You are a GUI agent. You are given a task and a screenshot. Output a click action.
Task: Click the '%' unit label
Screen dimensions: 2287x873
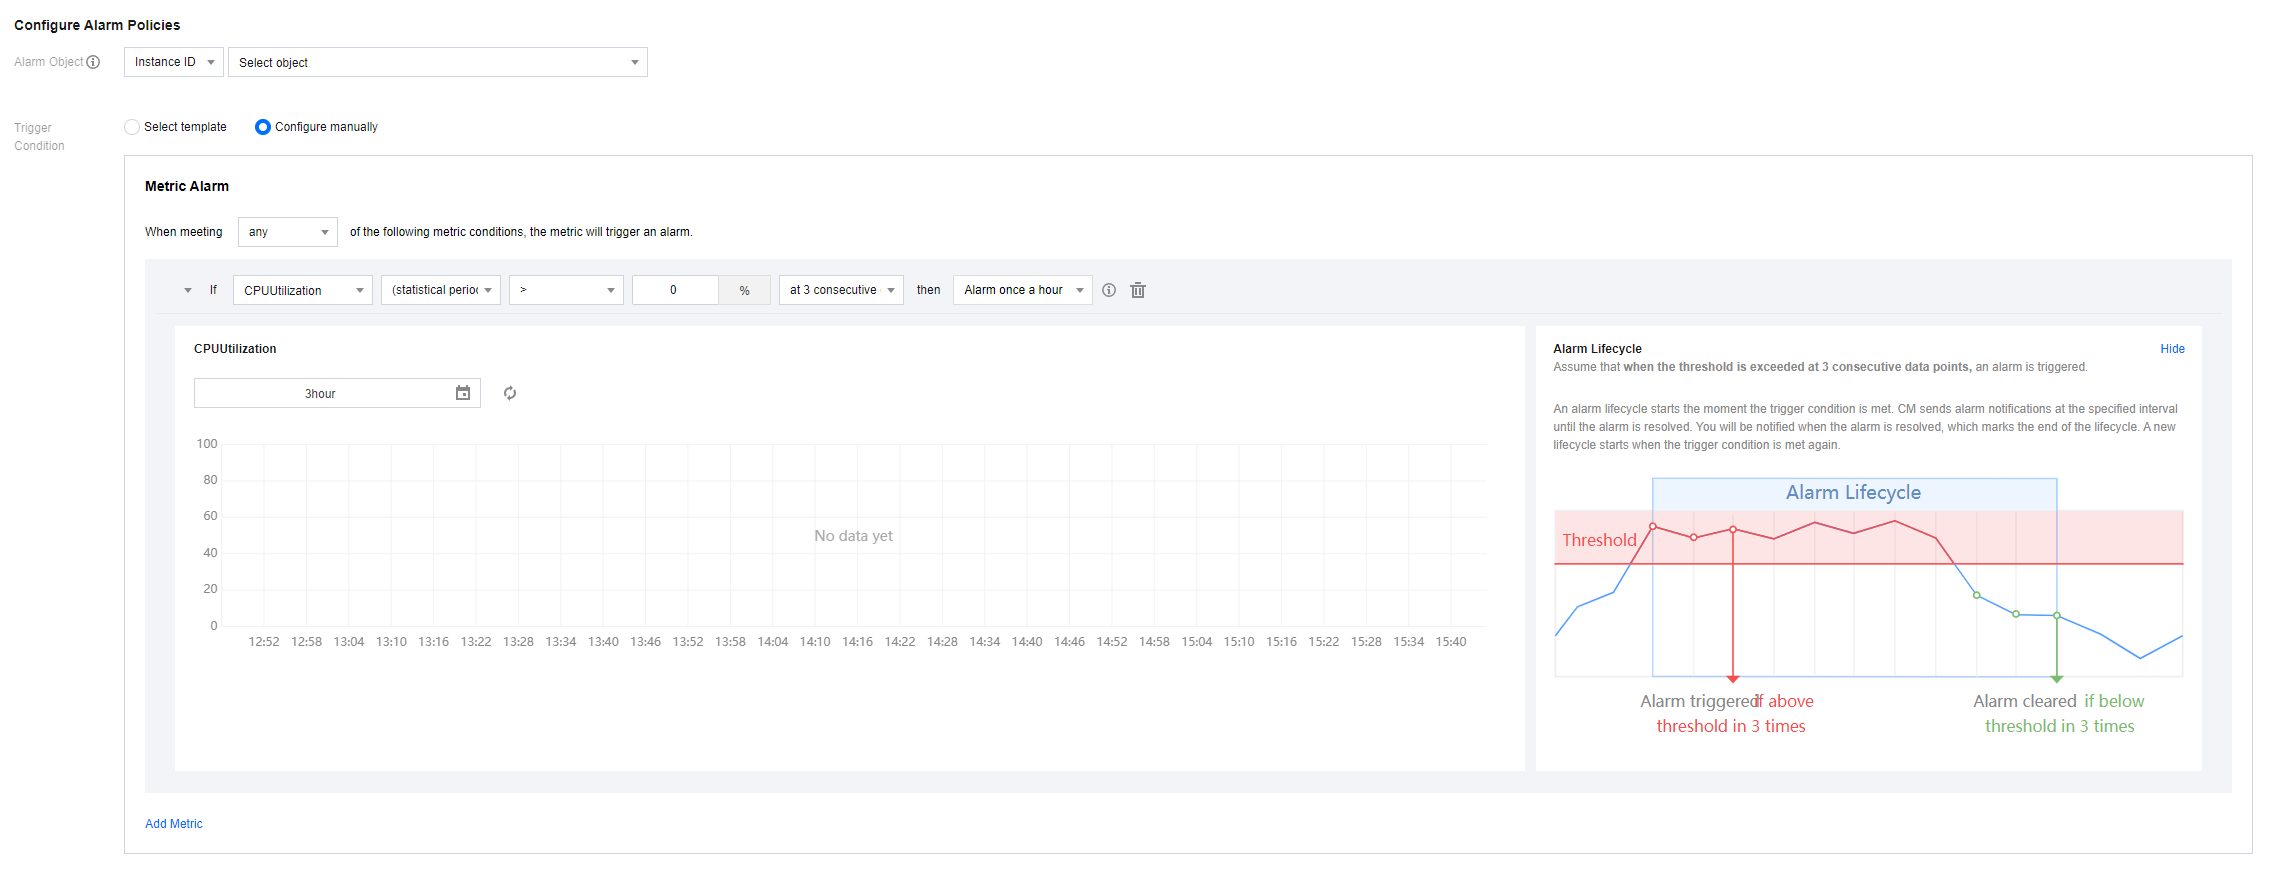[x=745, y=290]
